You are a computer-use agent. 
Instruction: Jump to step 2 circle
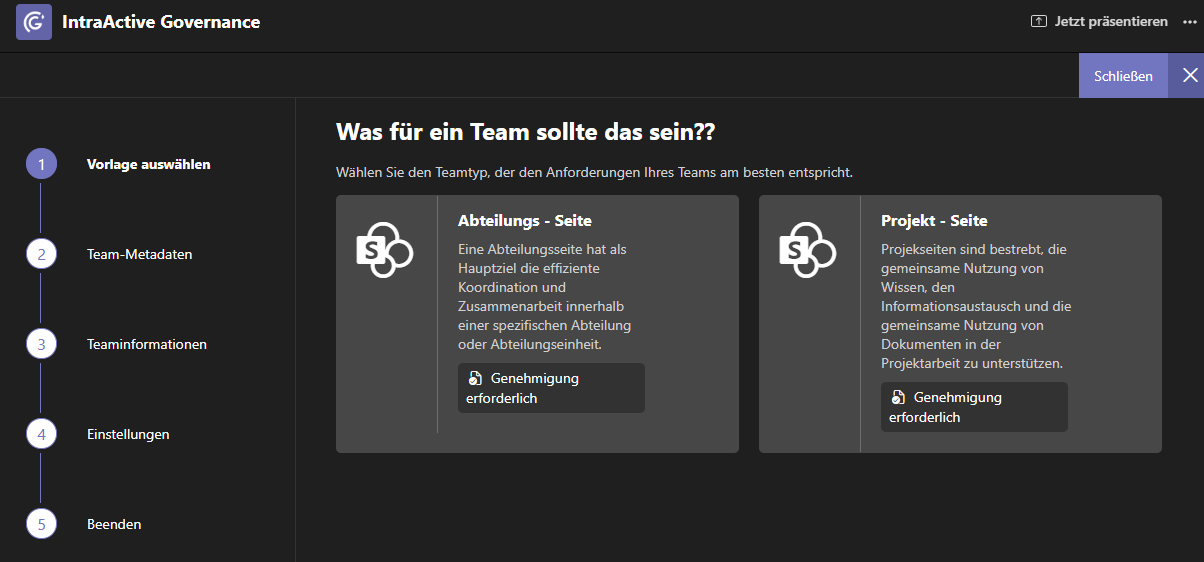point(41,254)
